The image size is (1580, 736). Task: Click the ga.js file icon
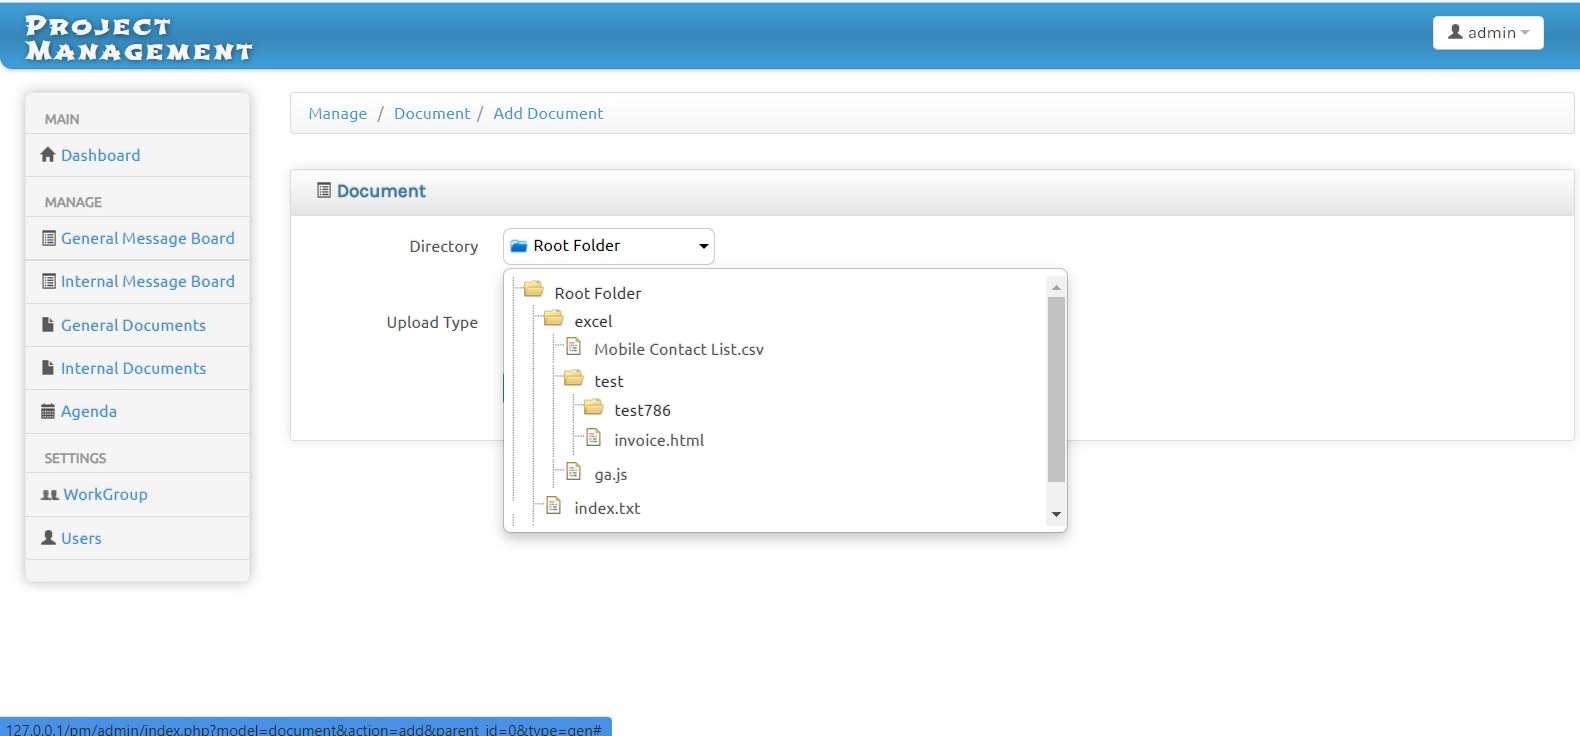[573, 471]
